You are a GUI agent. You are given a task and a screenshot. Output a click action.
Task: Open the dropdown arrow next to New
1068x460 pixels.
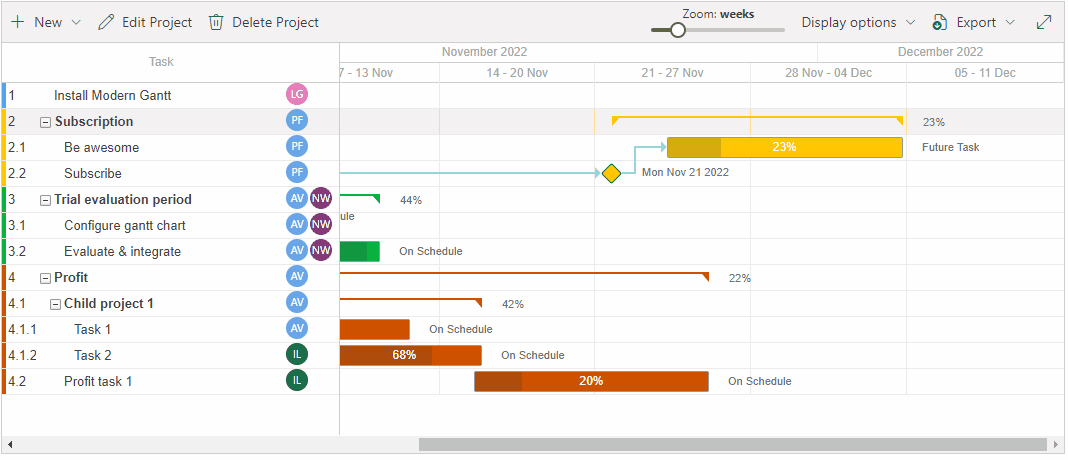point(77,22)
